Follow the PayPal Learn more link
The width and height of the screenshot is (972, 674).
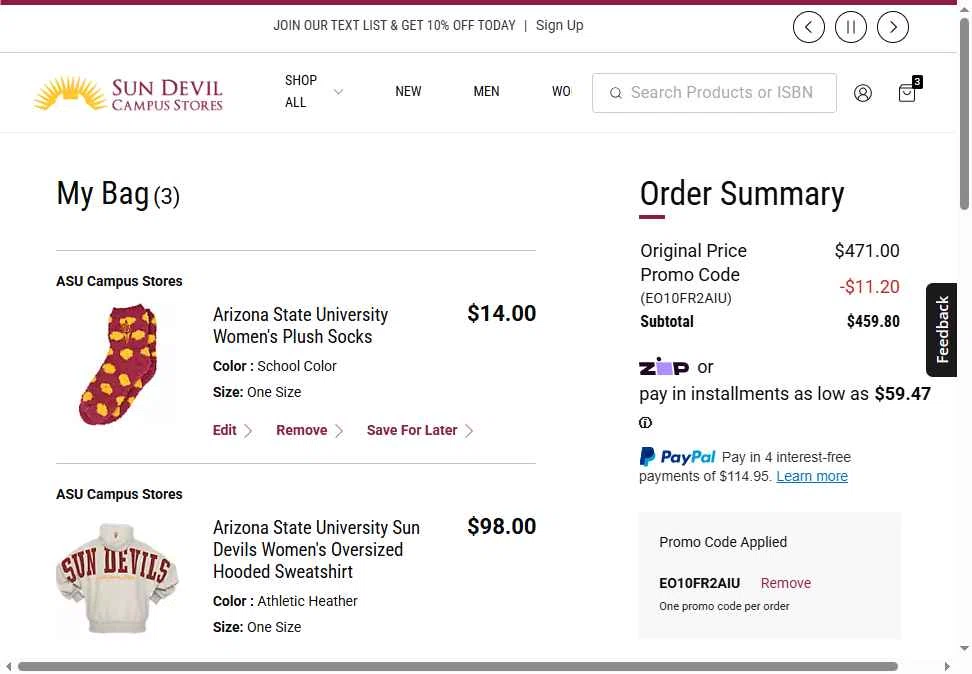click(x=811, y=476)
